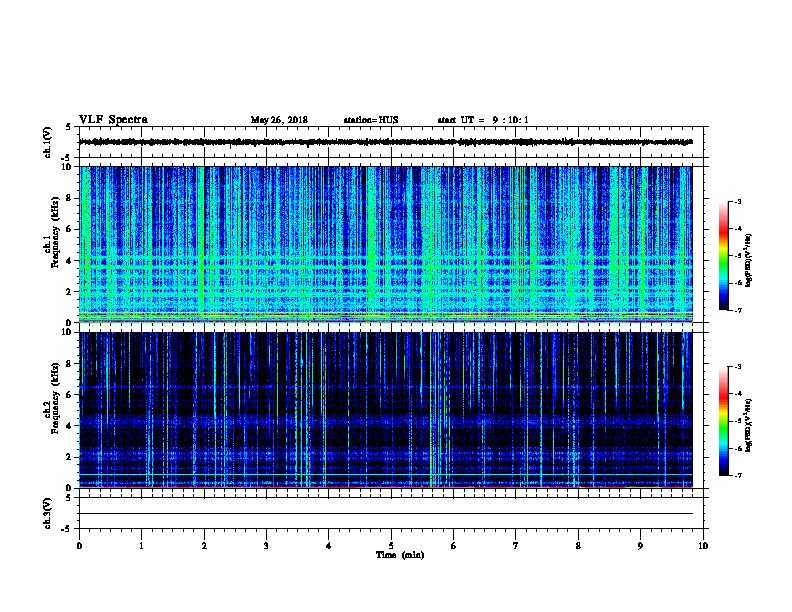Image resolution: width=792 pixels, height=612 pixels.
Task: Click the "Time (min)" axis label
Action: point(400,555)
